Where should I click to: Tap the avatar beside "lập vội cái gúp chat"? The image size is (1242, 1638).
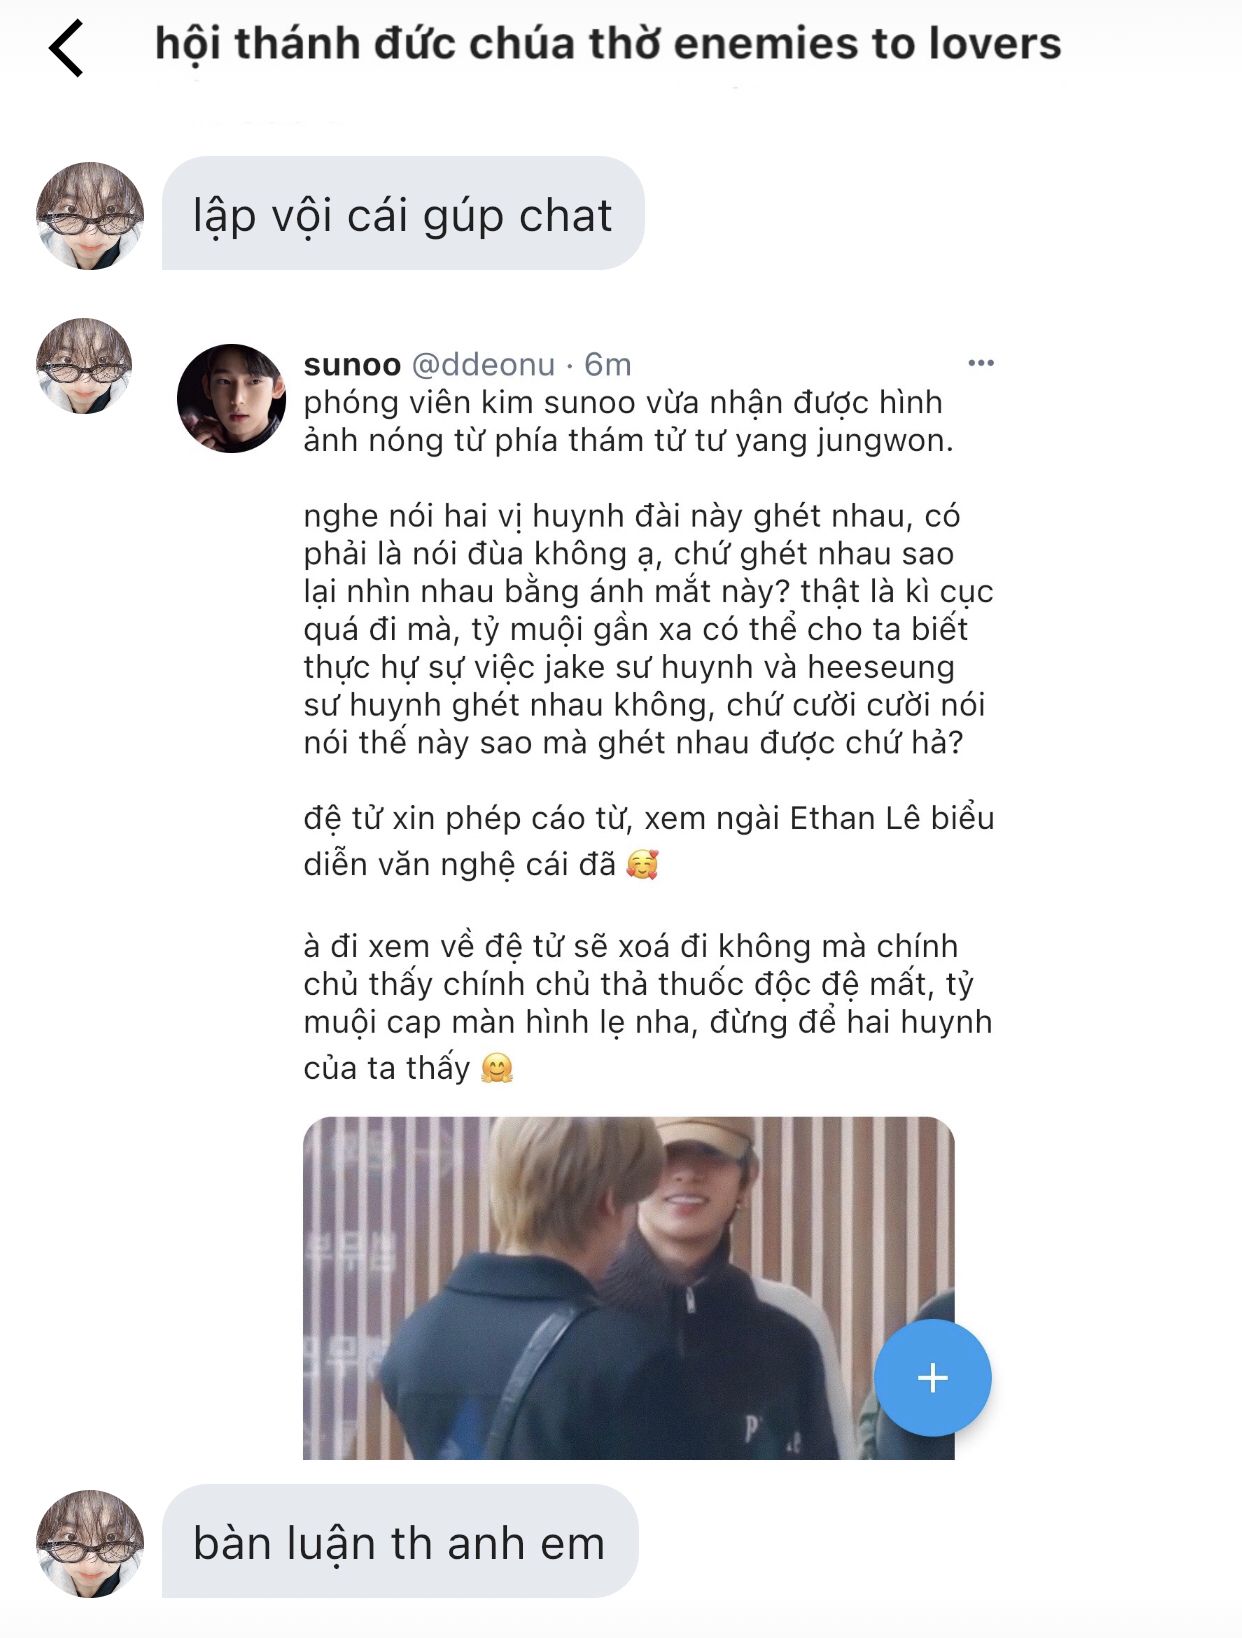90,216
